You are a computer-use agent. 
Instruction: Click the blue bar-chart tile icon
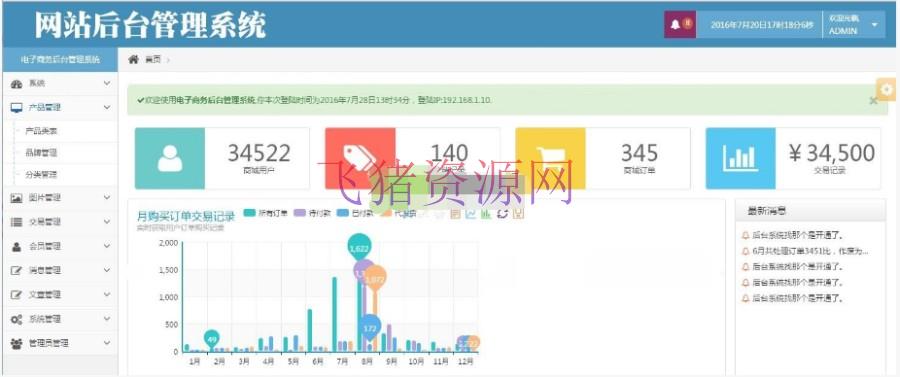[740, 158]
